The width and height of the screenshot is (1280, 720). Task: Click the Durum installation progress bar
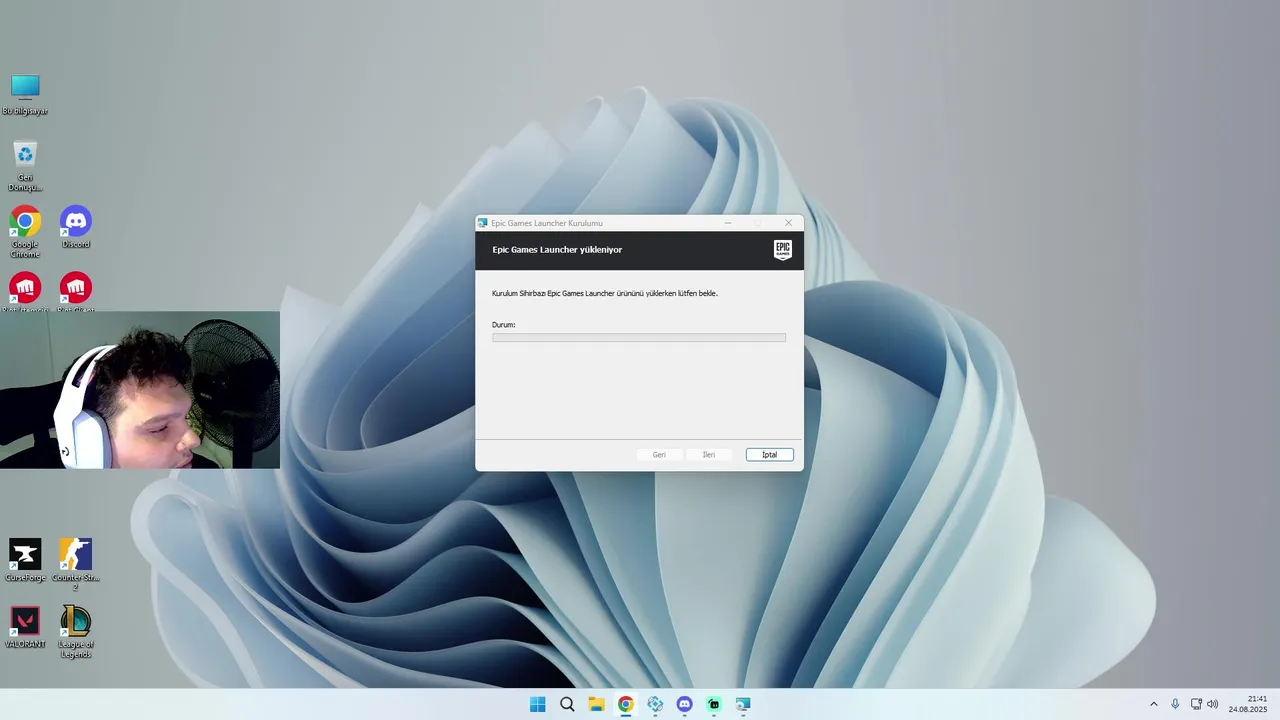click(639, 338)
